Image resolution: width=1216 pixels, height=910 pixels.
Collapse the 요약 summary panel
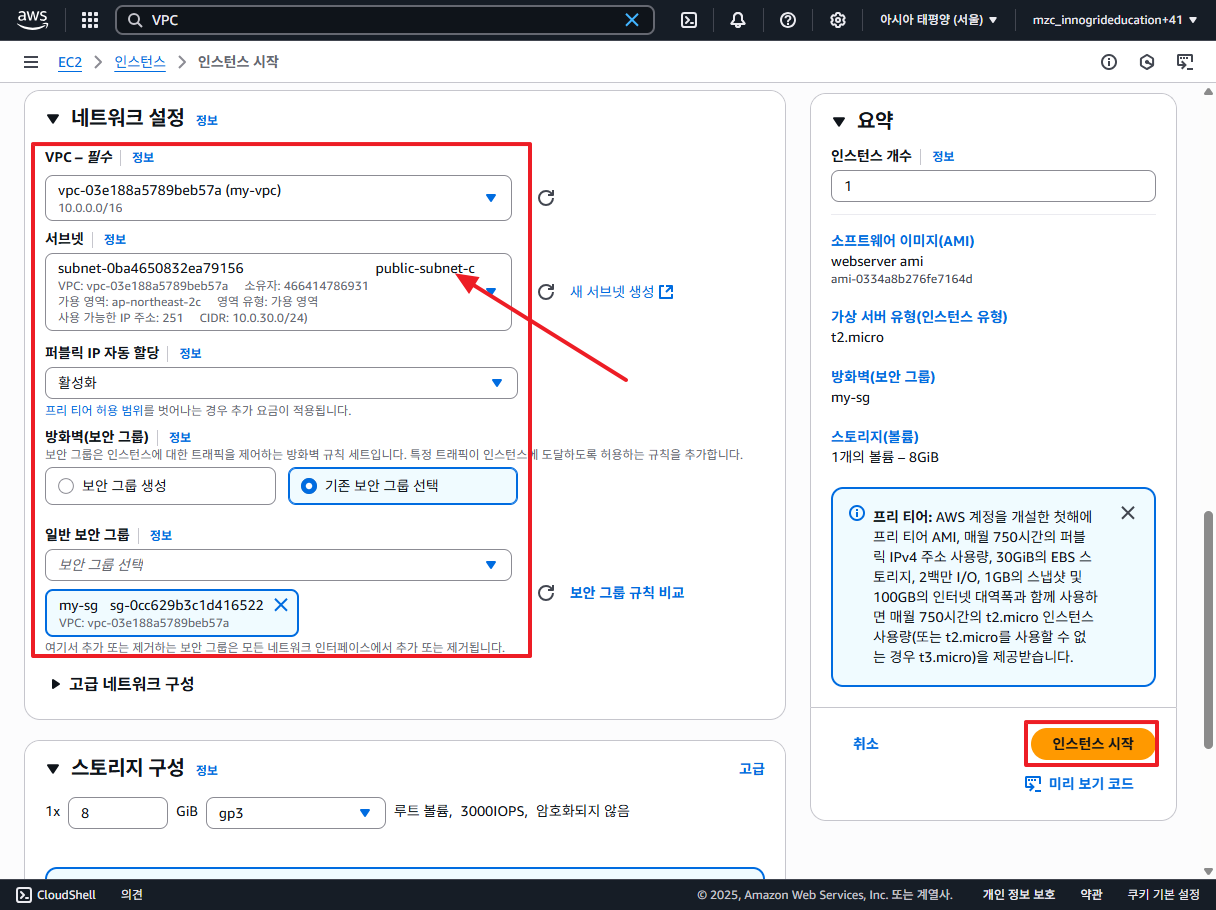pyautogui.click(x=839, y=121)
